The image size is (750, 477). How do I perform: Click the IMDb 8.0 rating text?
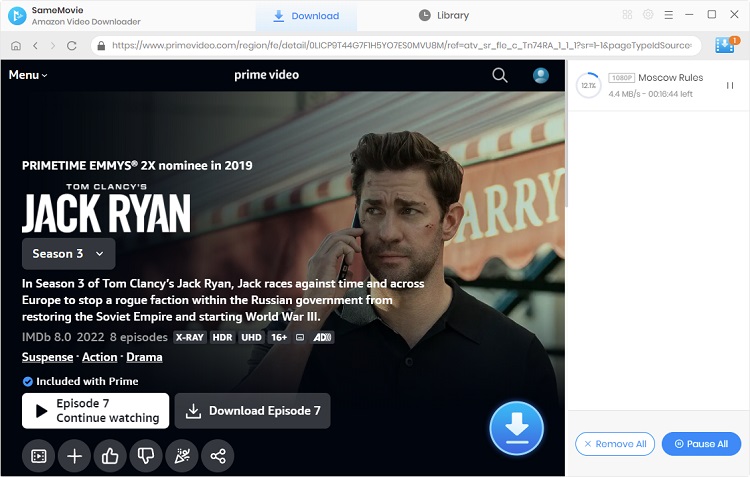click(46, 337)
